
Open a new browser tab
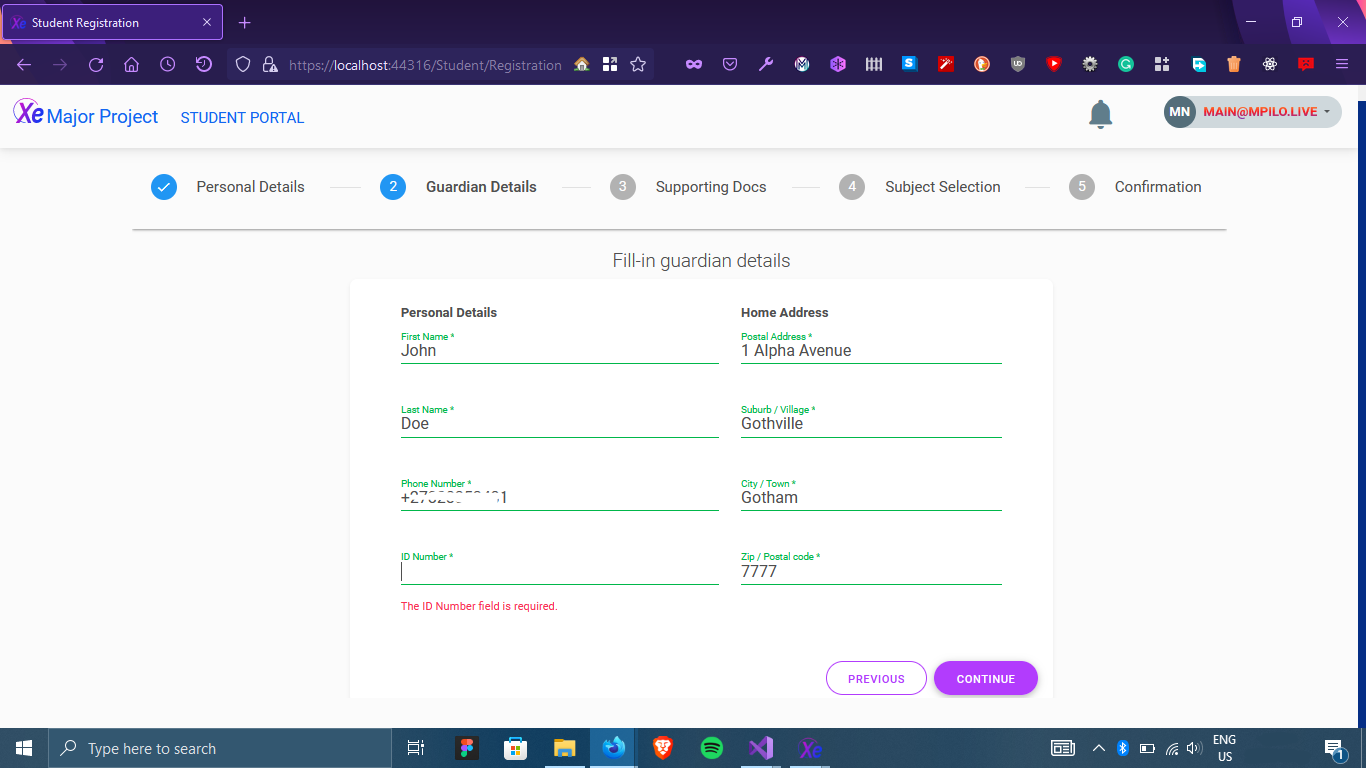coord(245,22)
